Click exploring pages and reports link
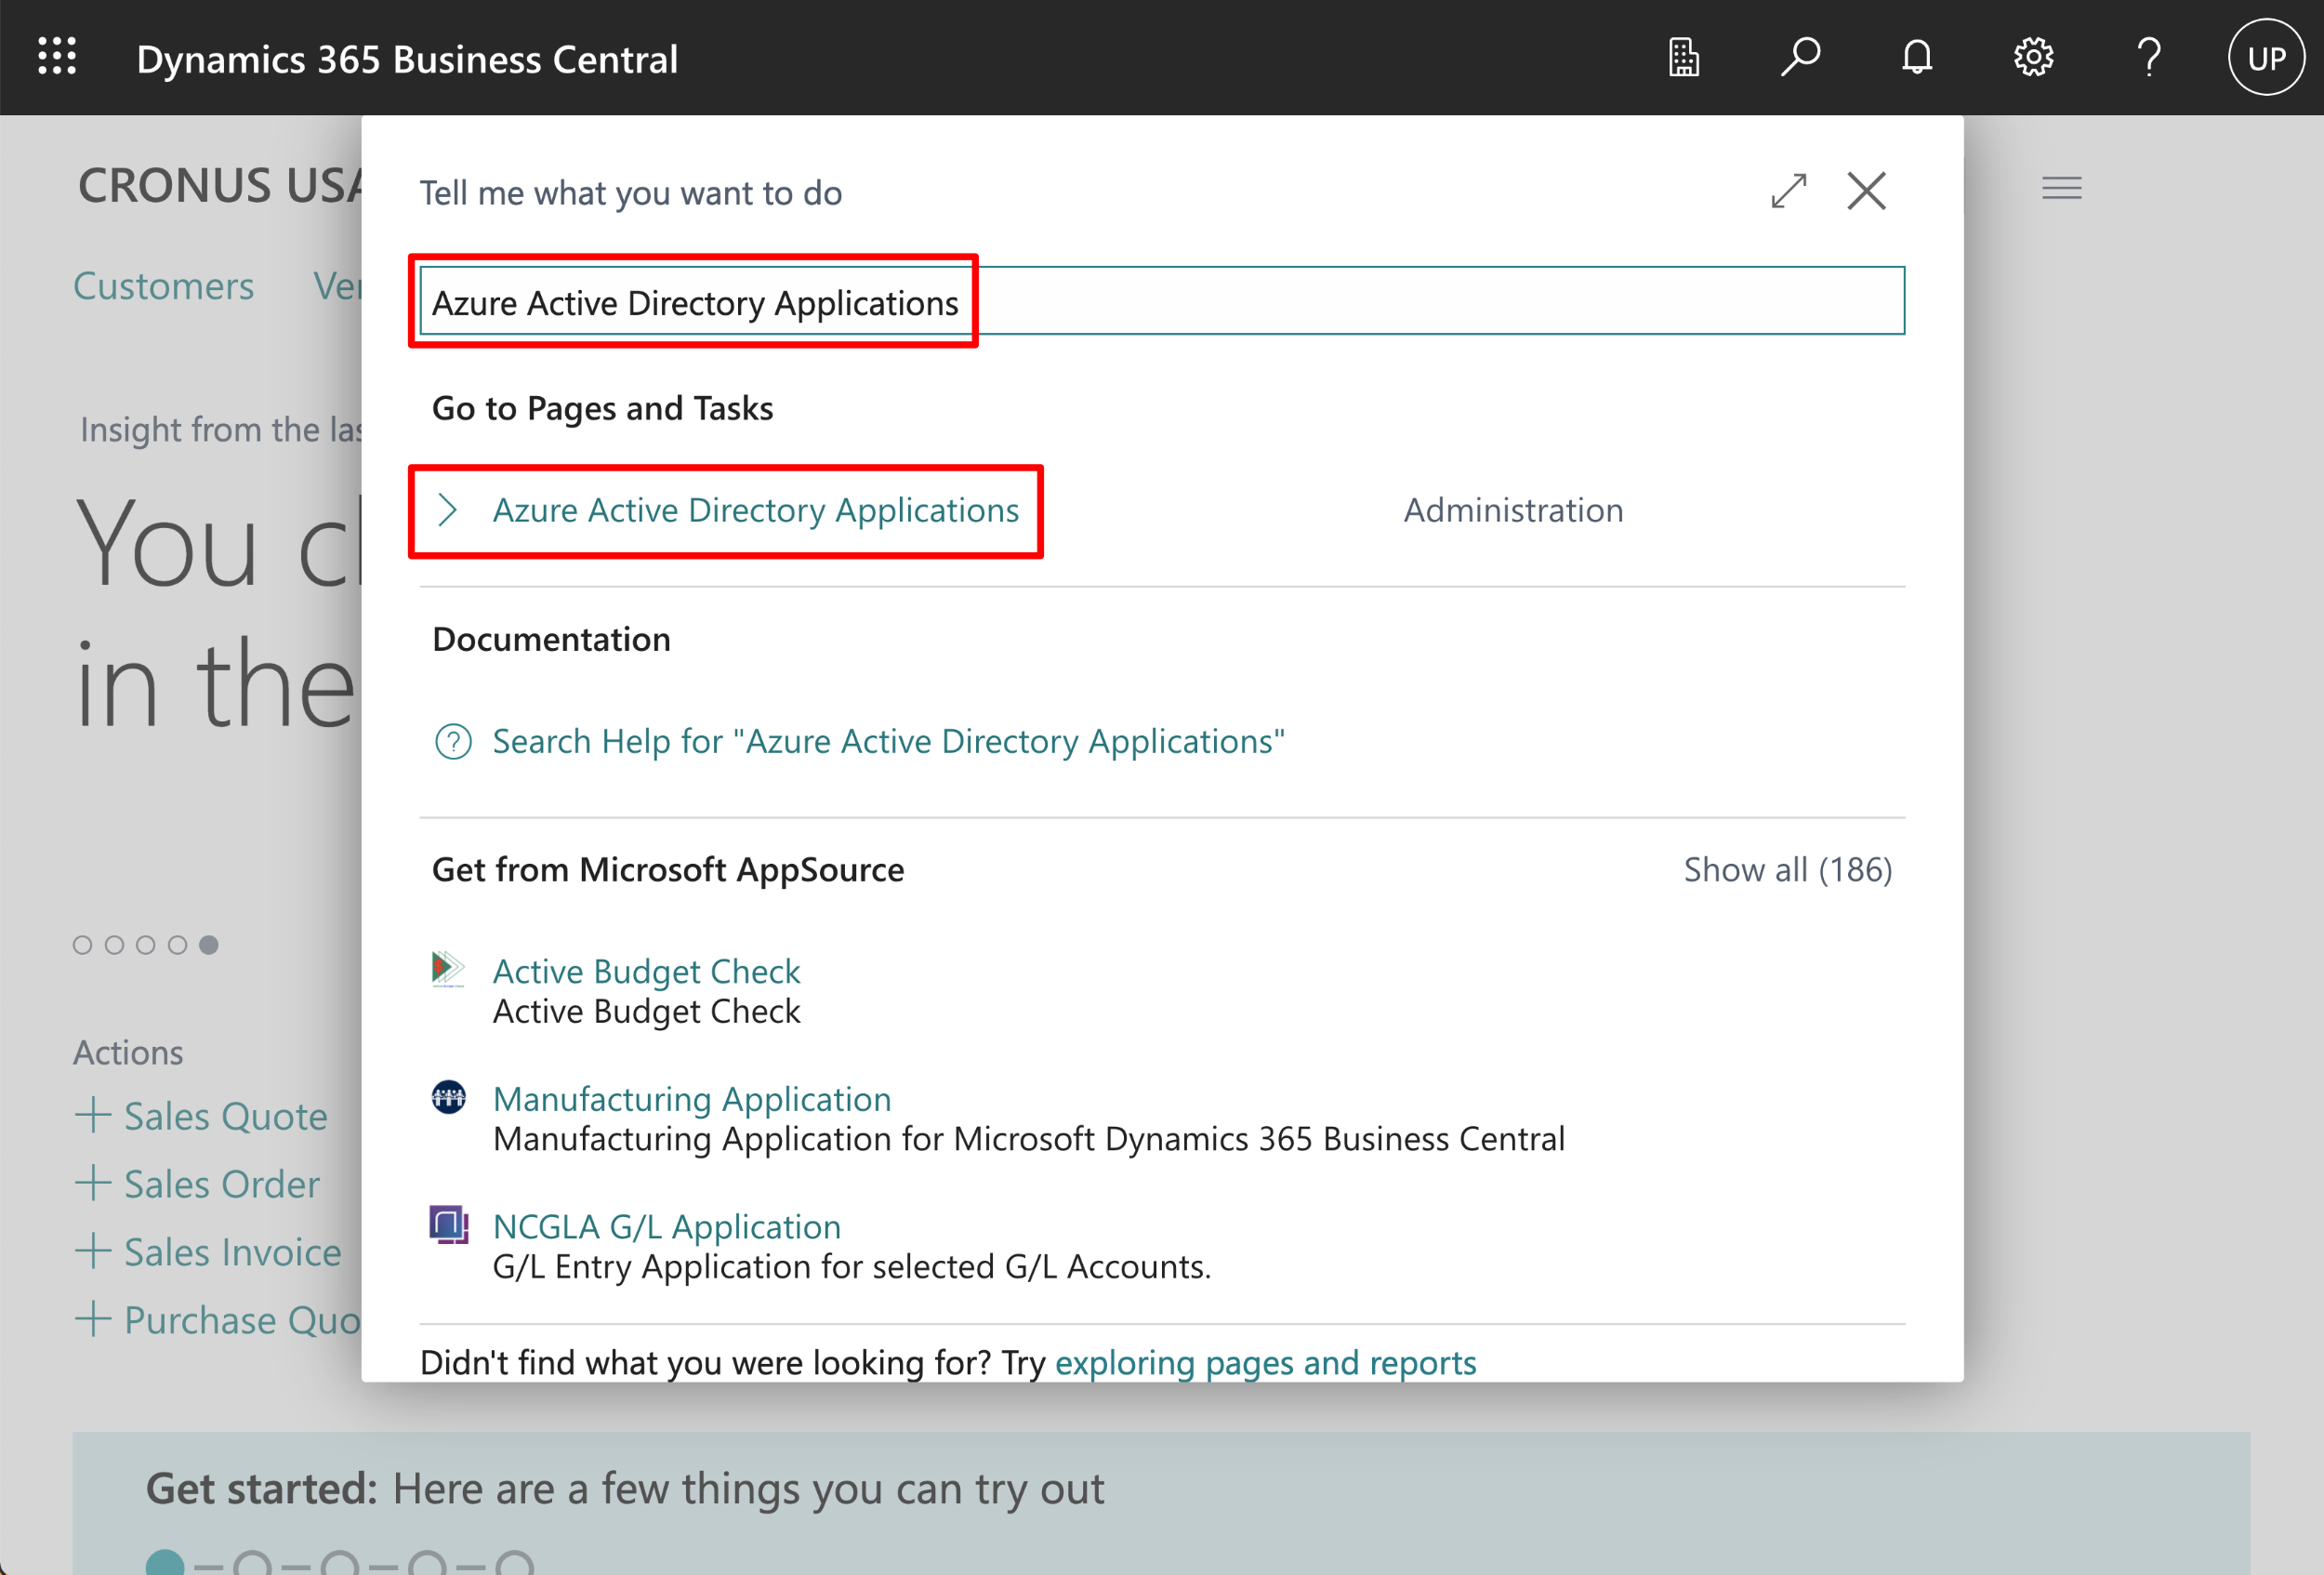Screen dimensions: 2324x1575 click(x=1265, y=1363)
